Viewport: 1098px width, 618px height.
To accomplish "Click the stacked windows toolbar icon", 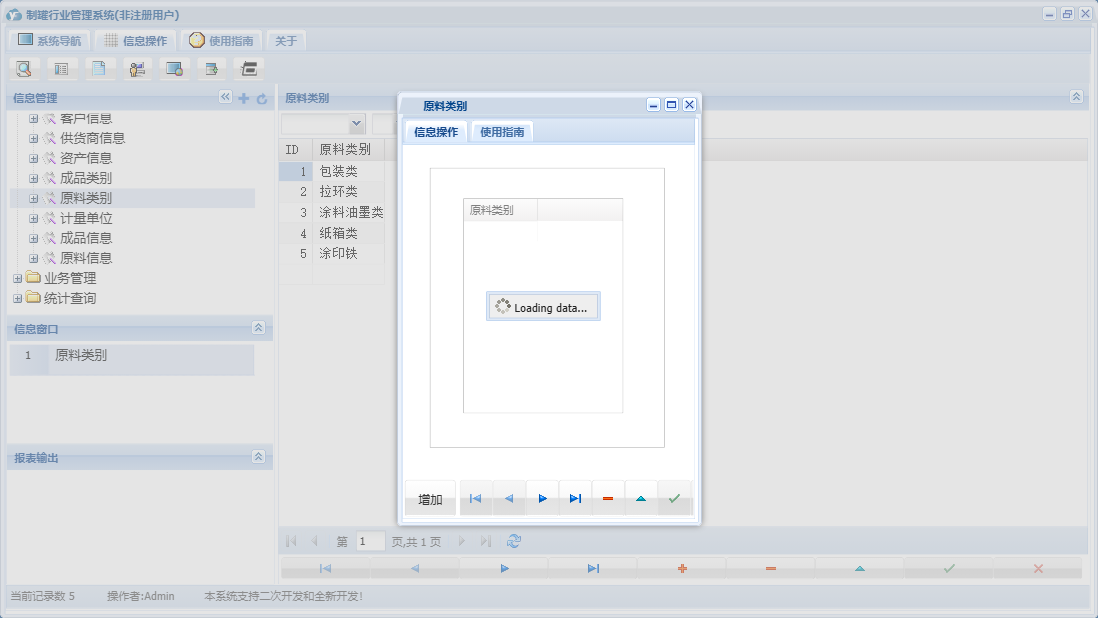I will tap(249, 69).
